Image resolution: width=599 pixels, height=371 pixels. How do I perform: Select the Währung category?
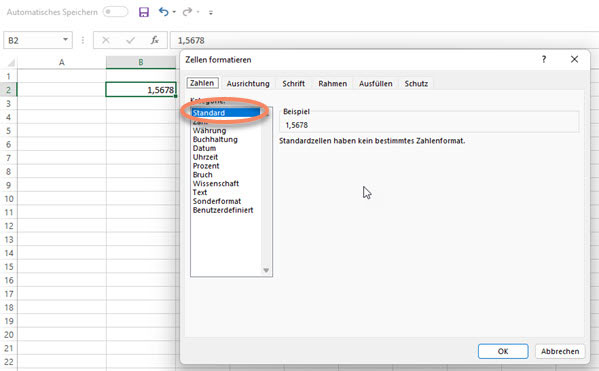(209, 131)
